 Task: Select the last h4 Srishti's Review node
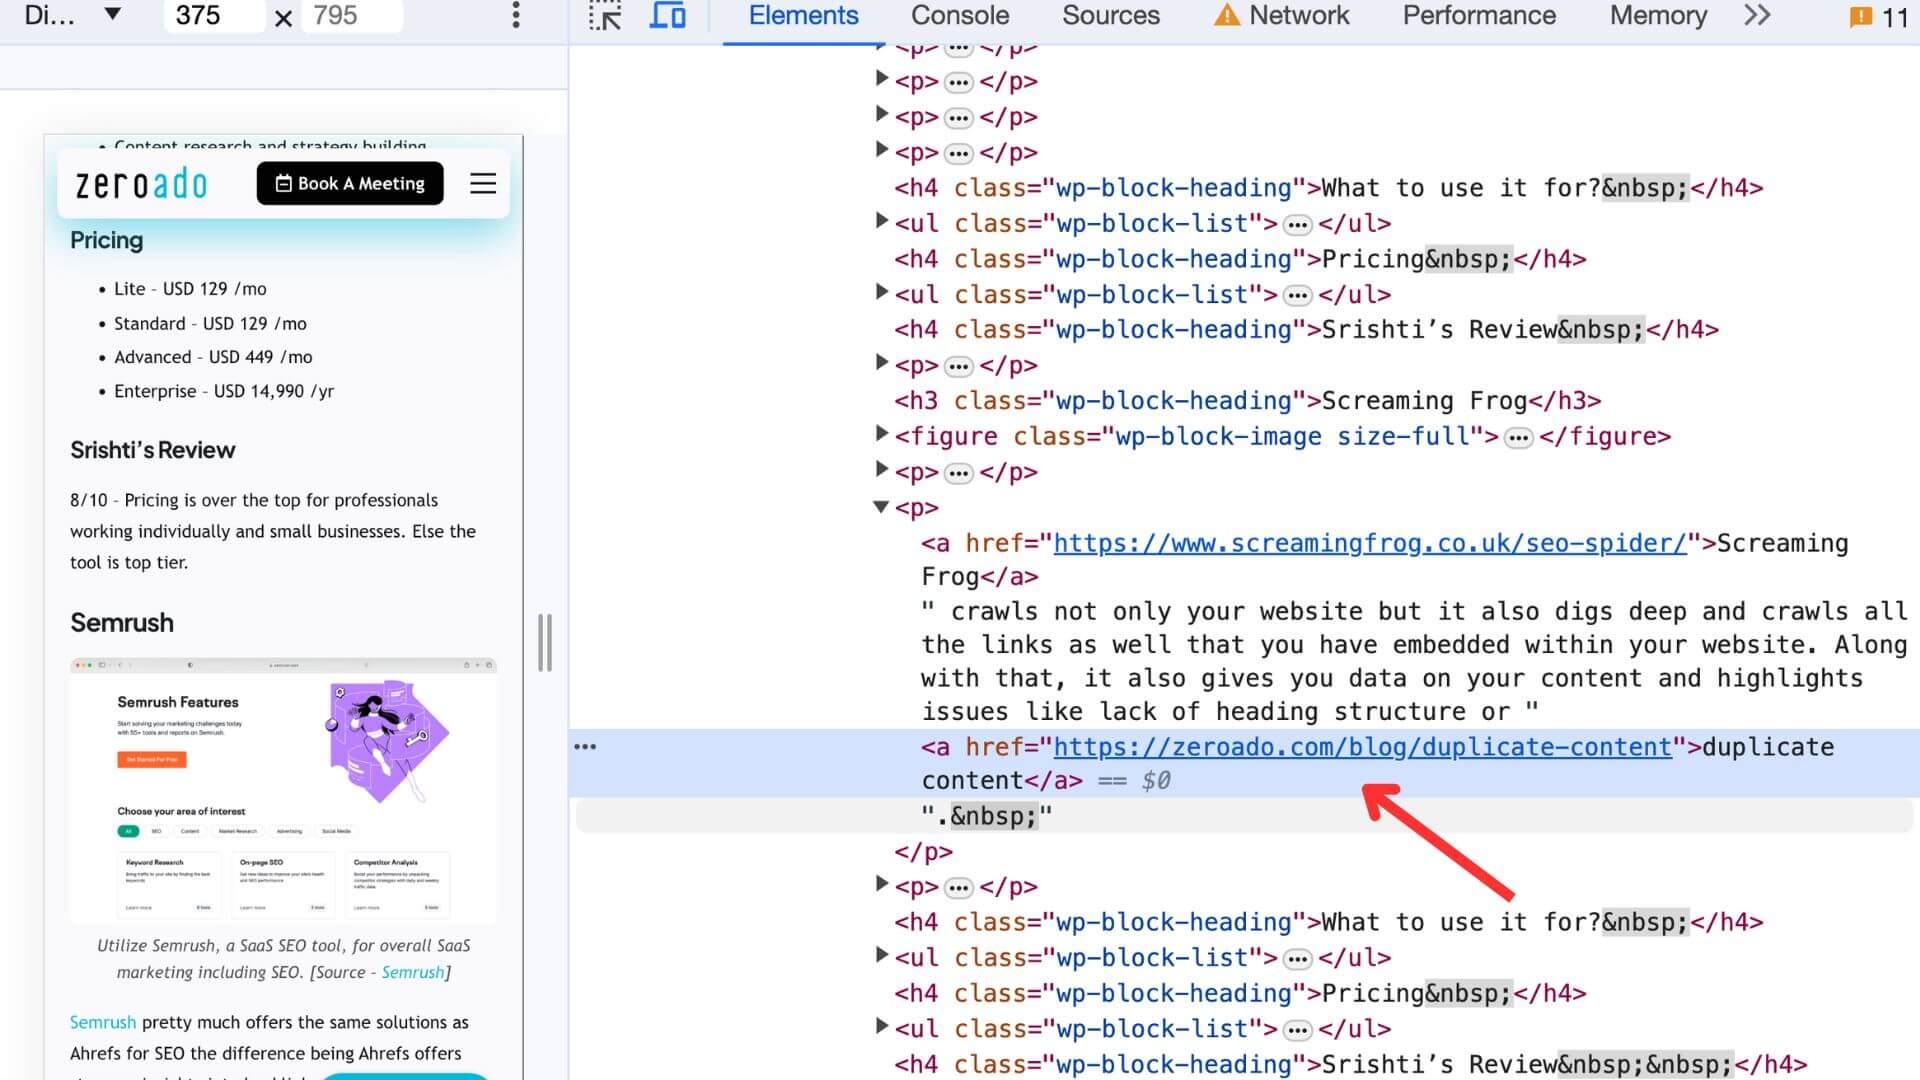tap(1350, 1065)
